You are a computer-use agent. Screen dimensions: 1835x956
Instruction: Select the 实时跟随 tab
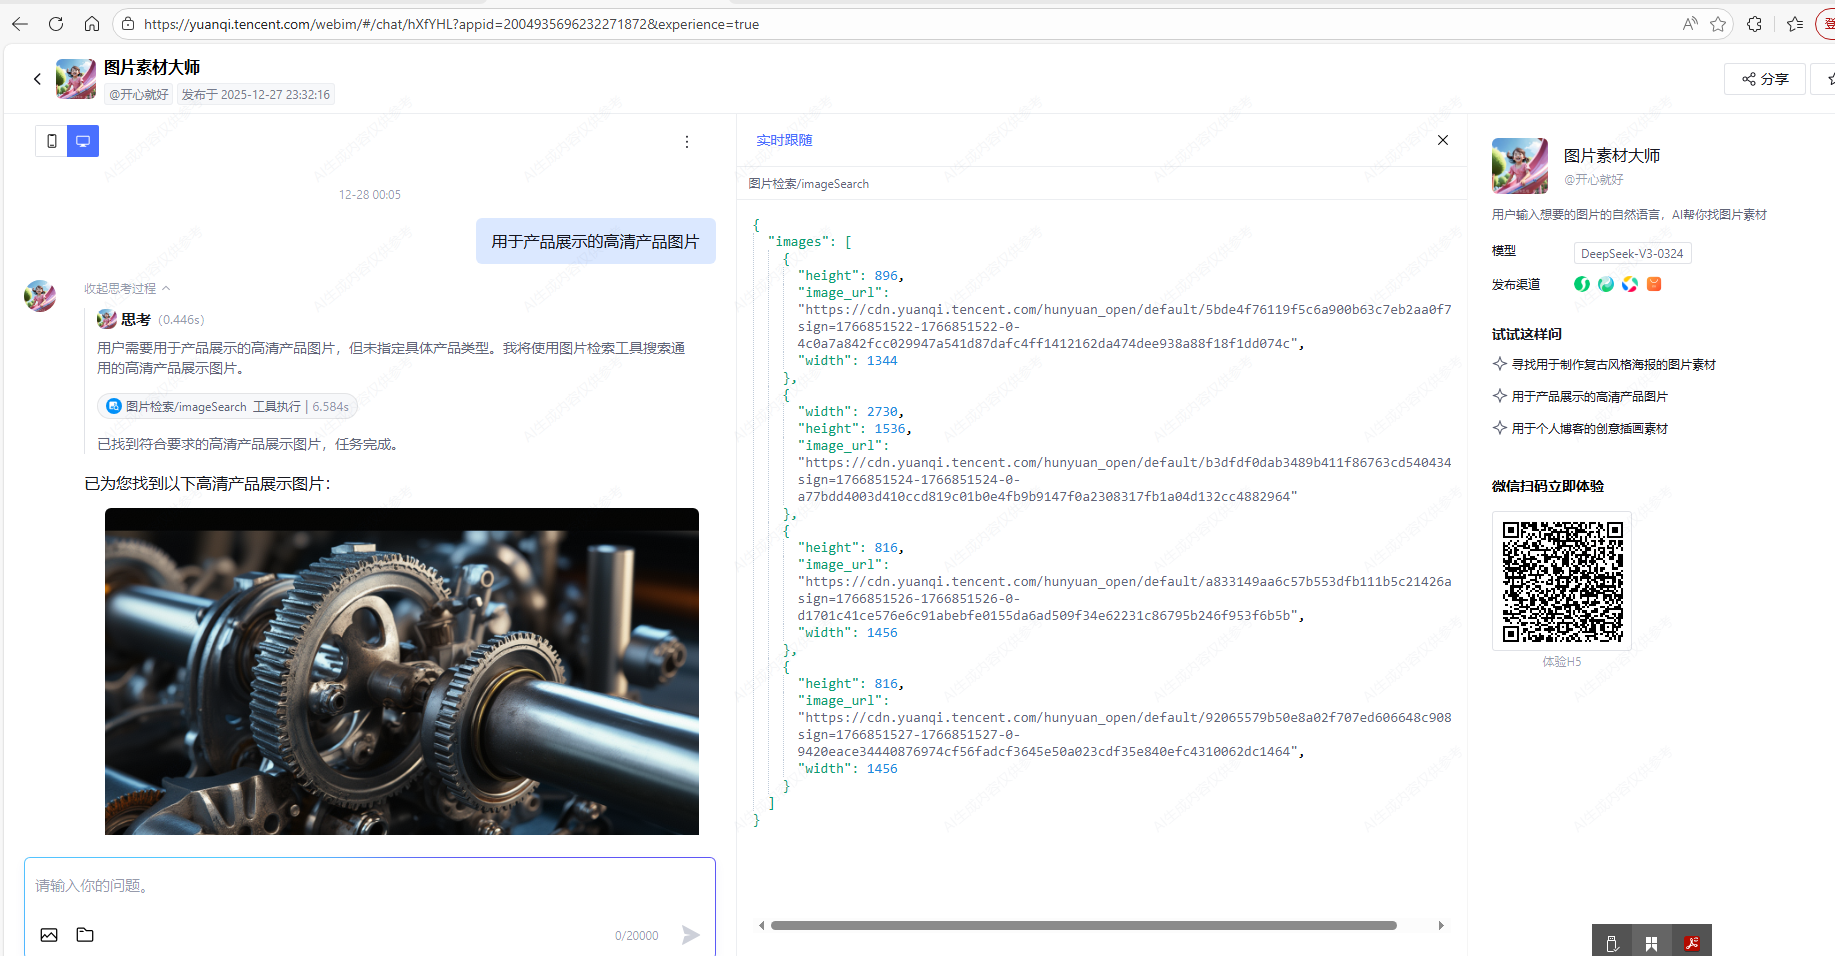(x=784, y=140)
